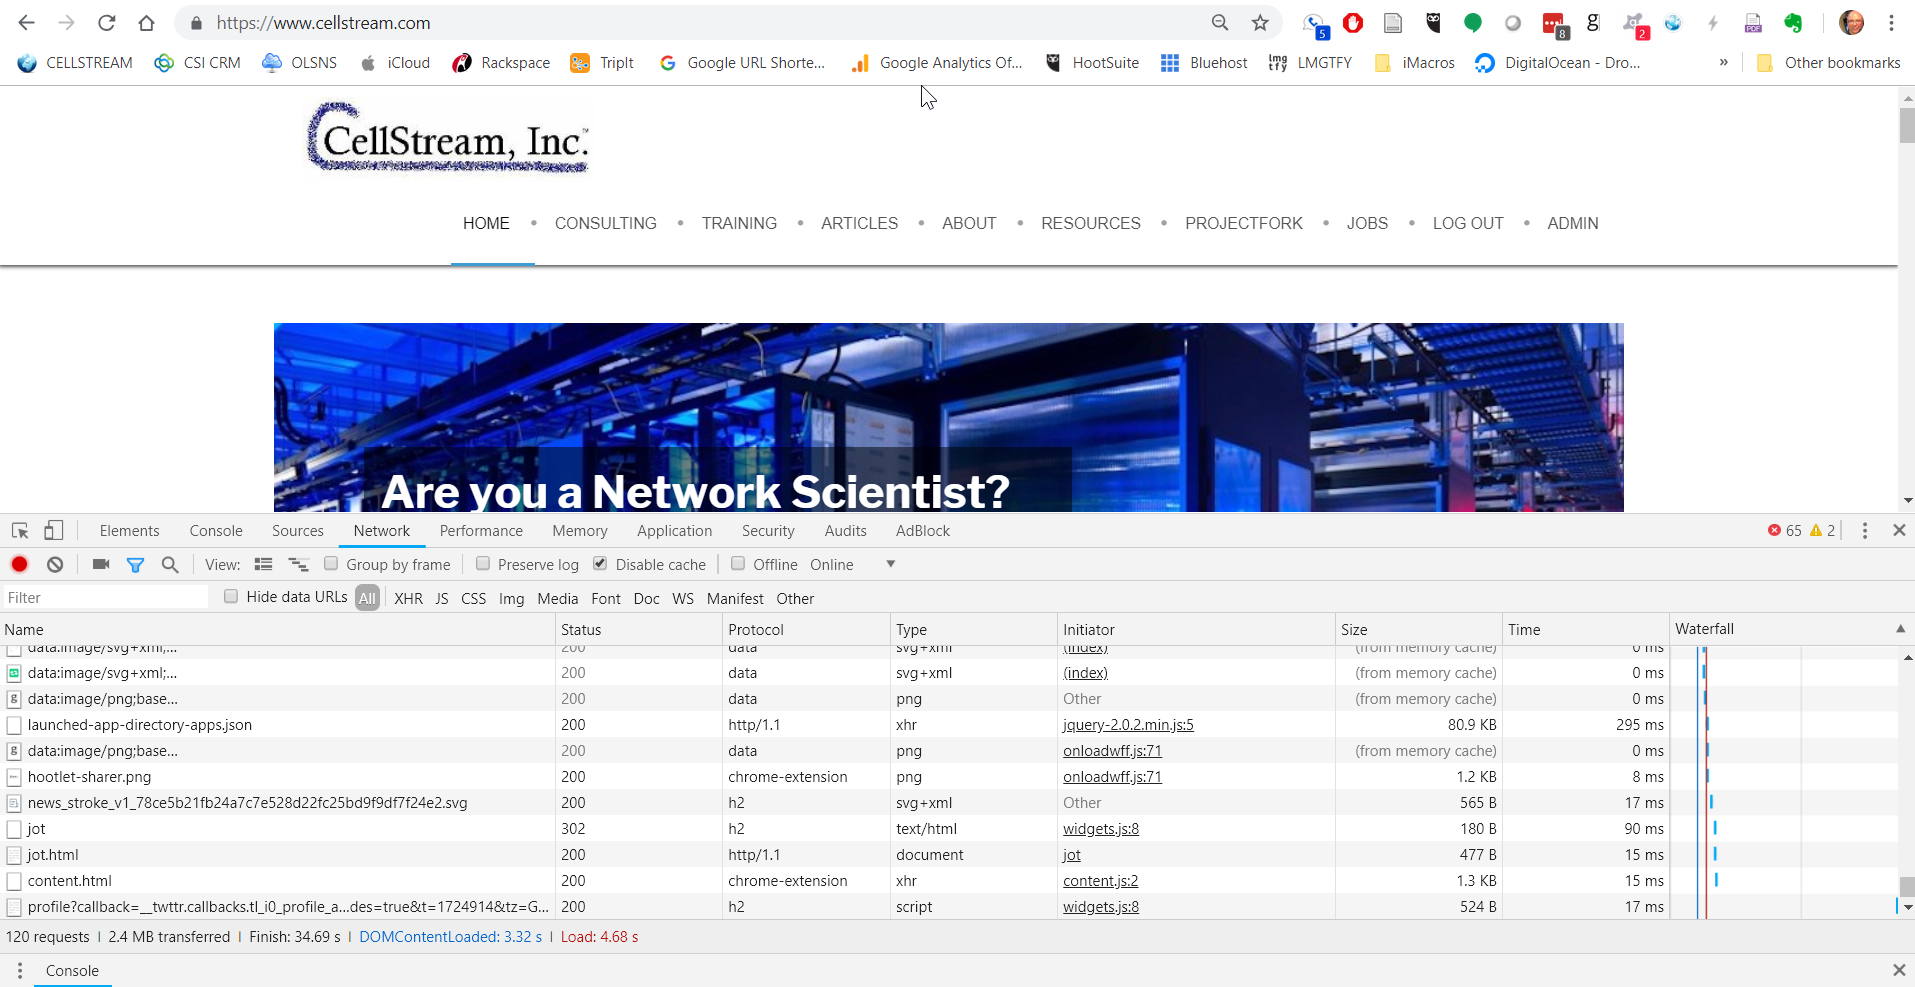1915x987 pixels.
Task: Expand the hidden bookmarks overflow chevron
Action: pos(1723,62)
